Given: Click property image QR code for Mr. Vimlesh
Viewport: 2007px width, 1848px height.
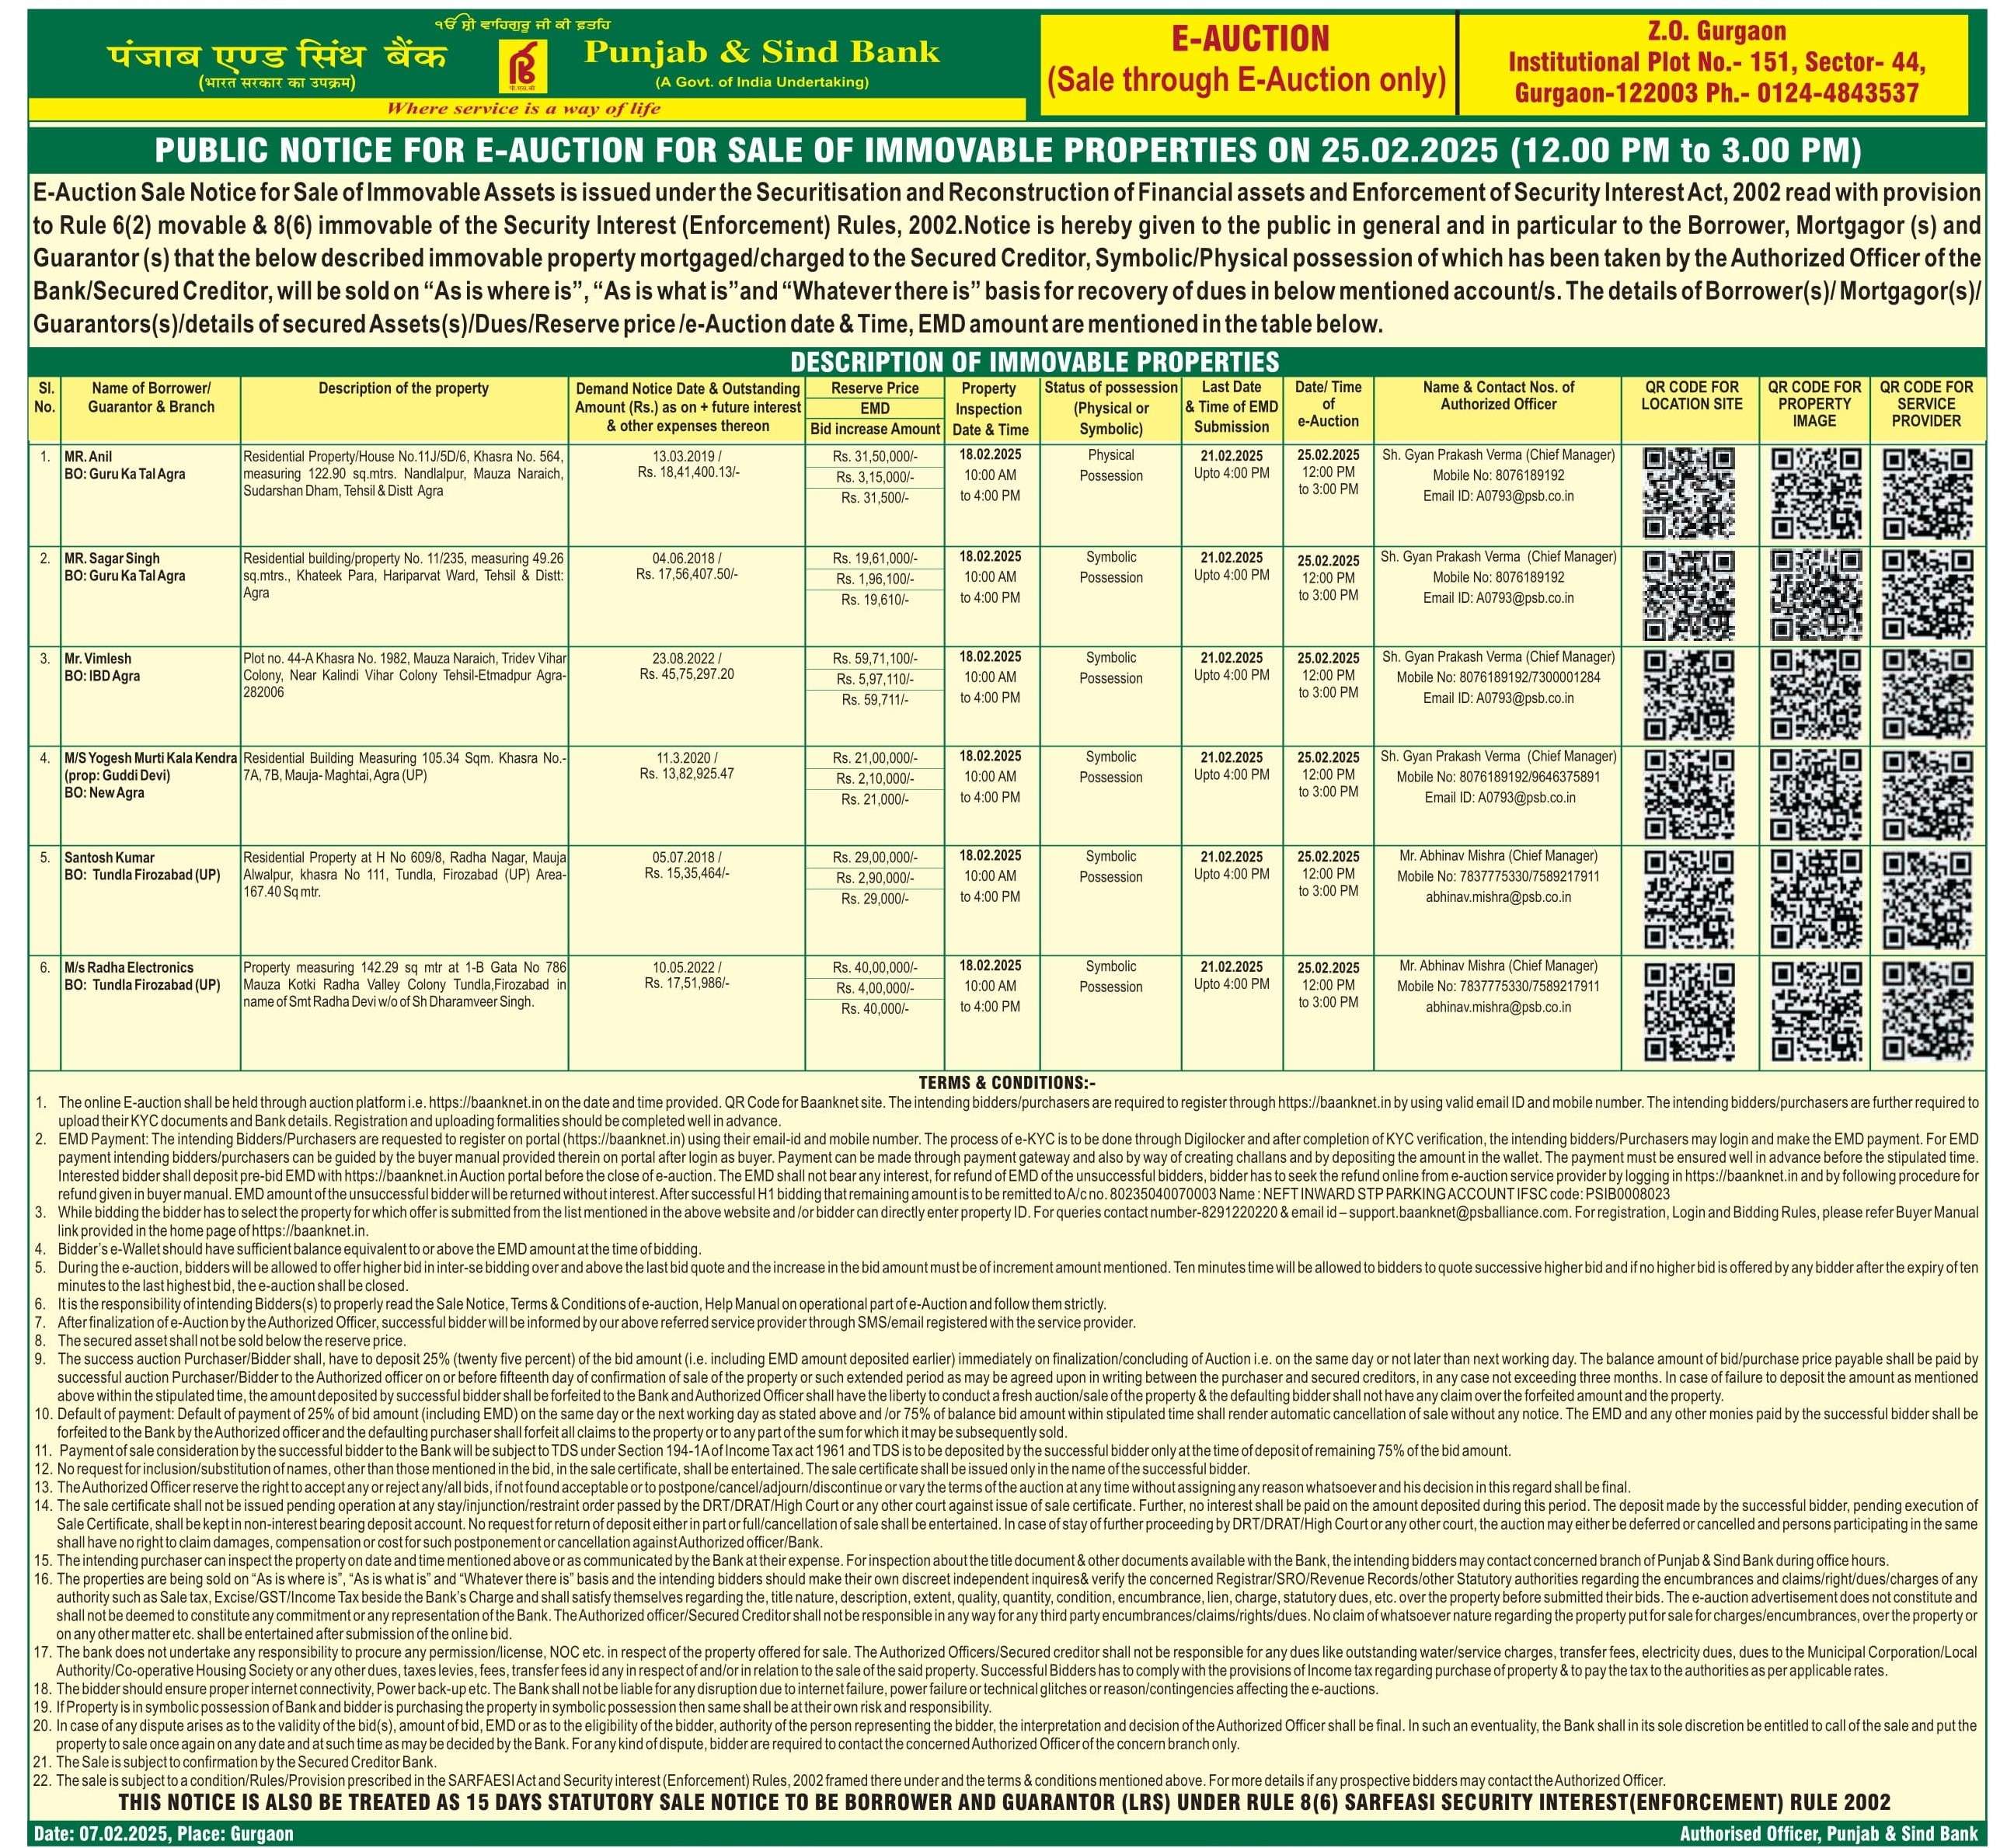Looking at the screenshot, I should point(1816,695).
